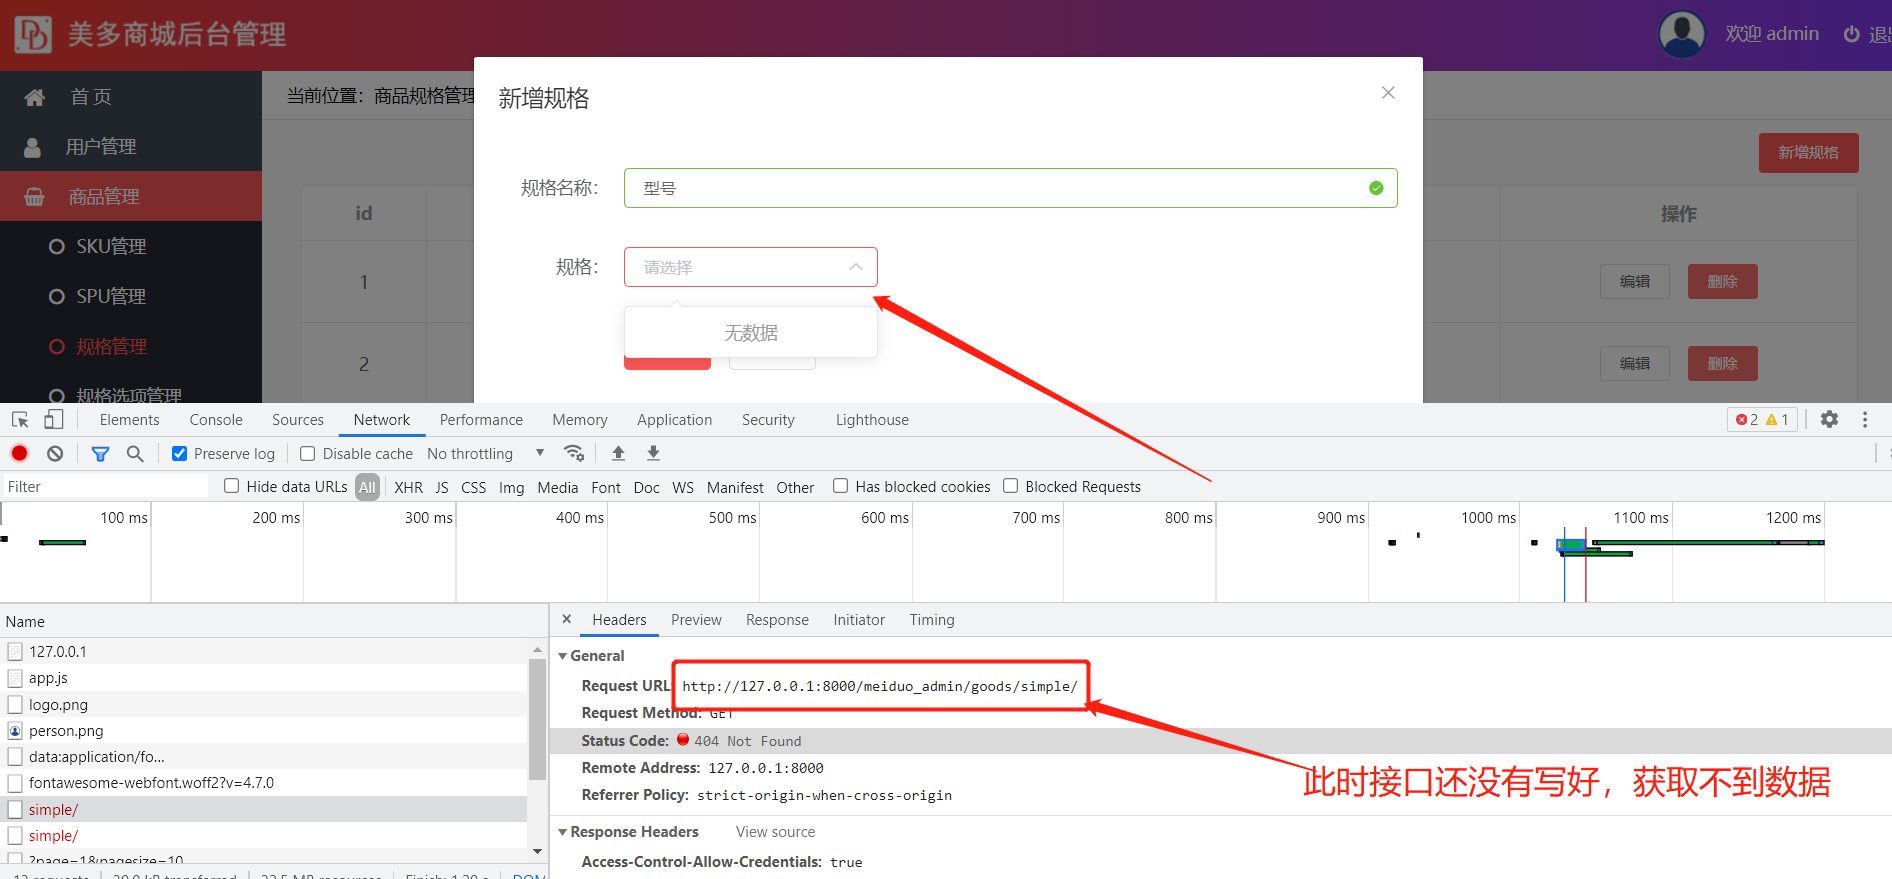Image resolution: width=1892 pixels, height=879 pixels.
Task: Click 编辑 button in row 1
Action: pyautogui.click(x=1635, y=282)
